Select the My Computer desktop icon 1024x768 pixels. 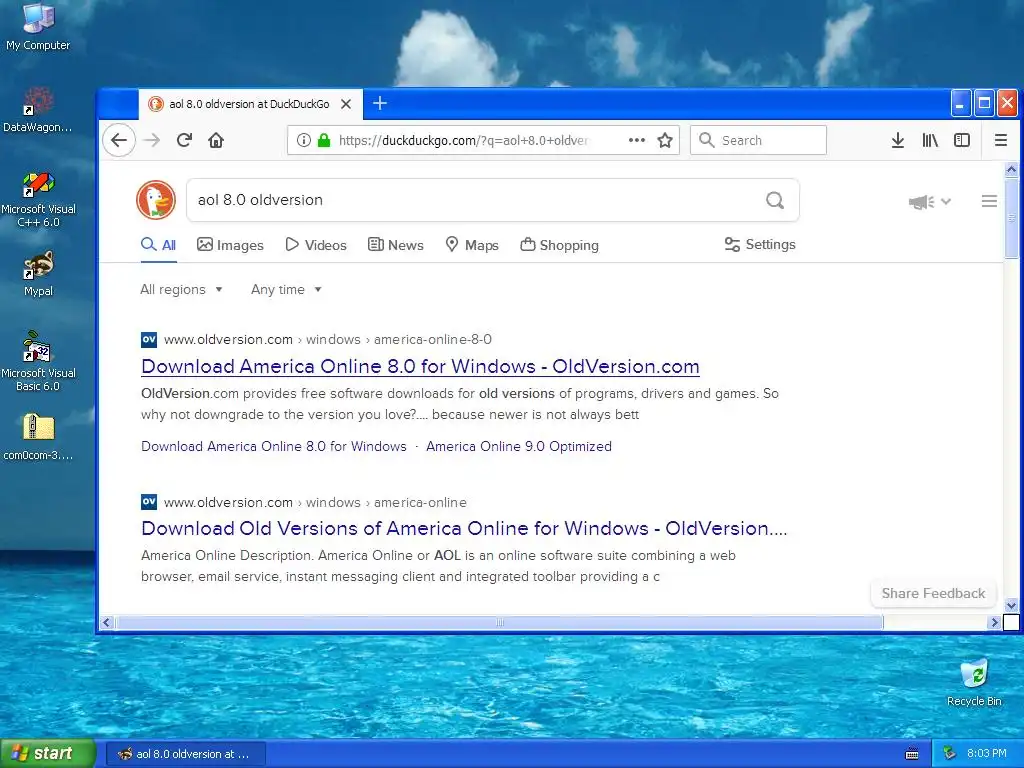38,27
